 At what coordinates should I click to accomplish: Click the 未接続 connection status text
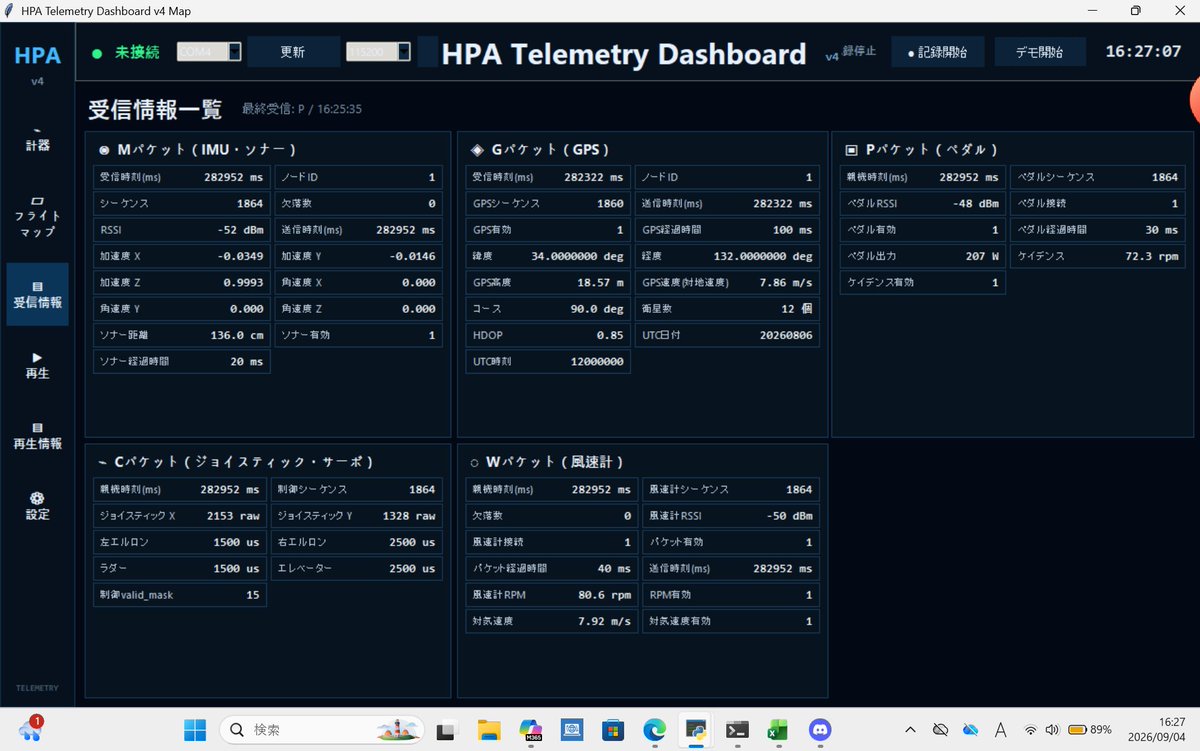[x=137, y=52]
